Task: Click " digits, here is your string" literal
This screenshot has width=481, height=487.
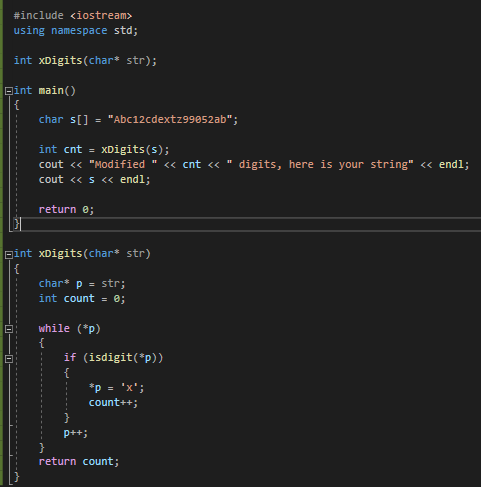Action: [320, 164]
